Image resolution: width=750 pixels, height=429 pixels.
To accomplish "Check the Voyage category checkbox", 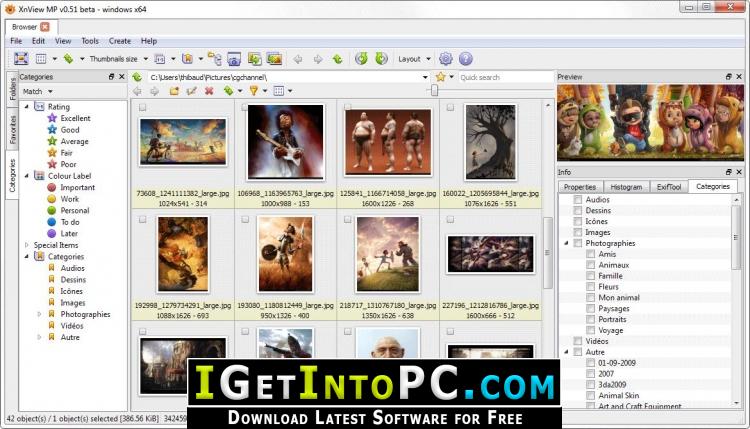I will click(591, 330).
